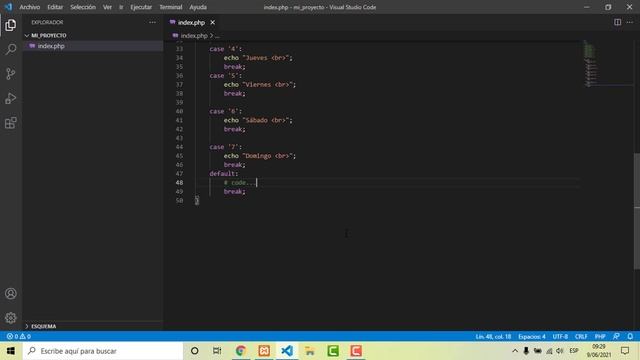Screen dimensions: 640x360
Task: Click breadcrumb ellipsis after index.php
Action: click(x=217, y=36)
